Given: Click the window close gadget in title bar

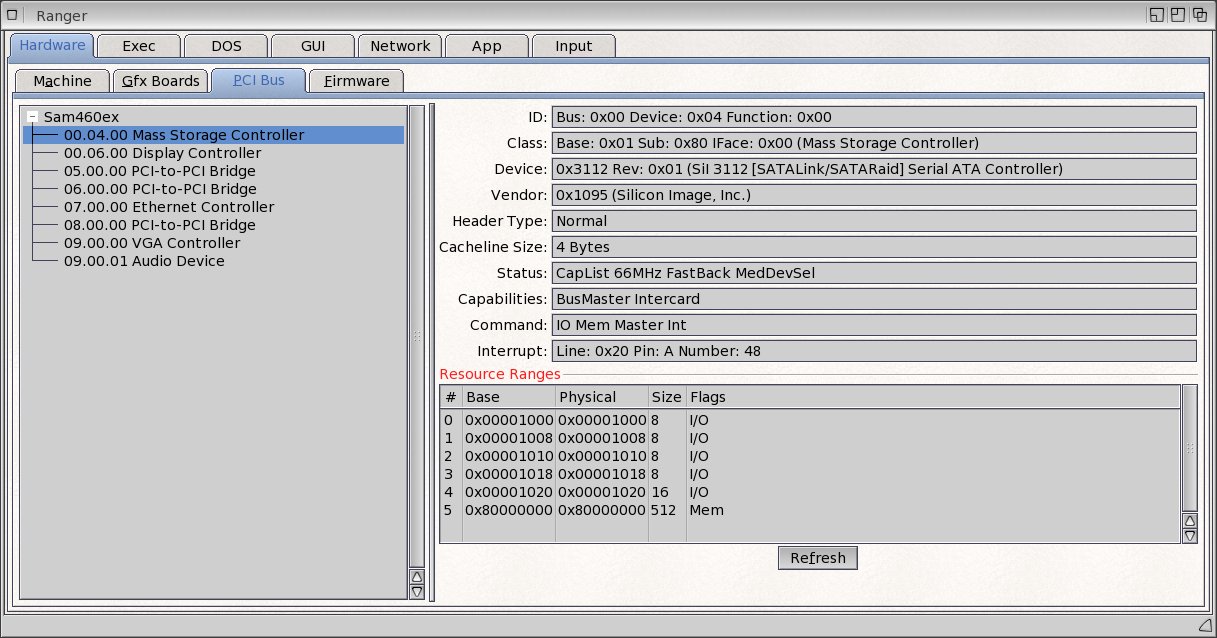Looking at the screenshot, I should click(x=12, y=15).
